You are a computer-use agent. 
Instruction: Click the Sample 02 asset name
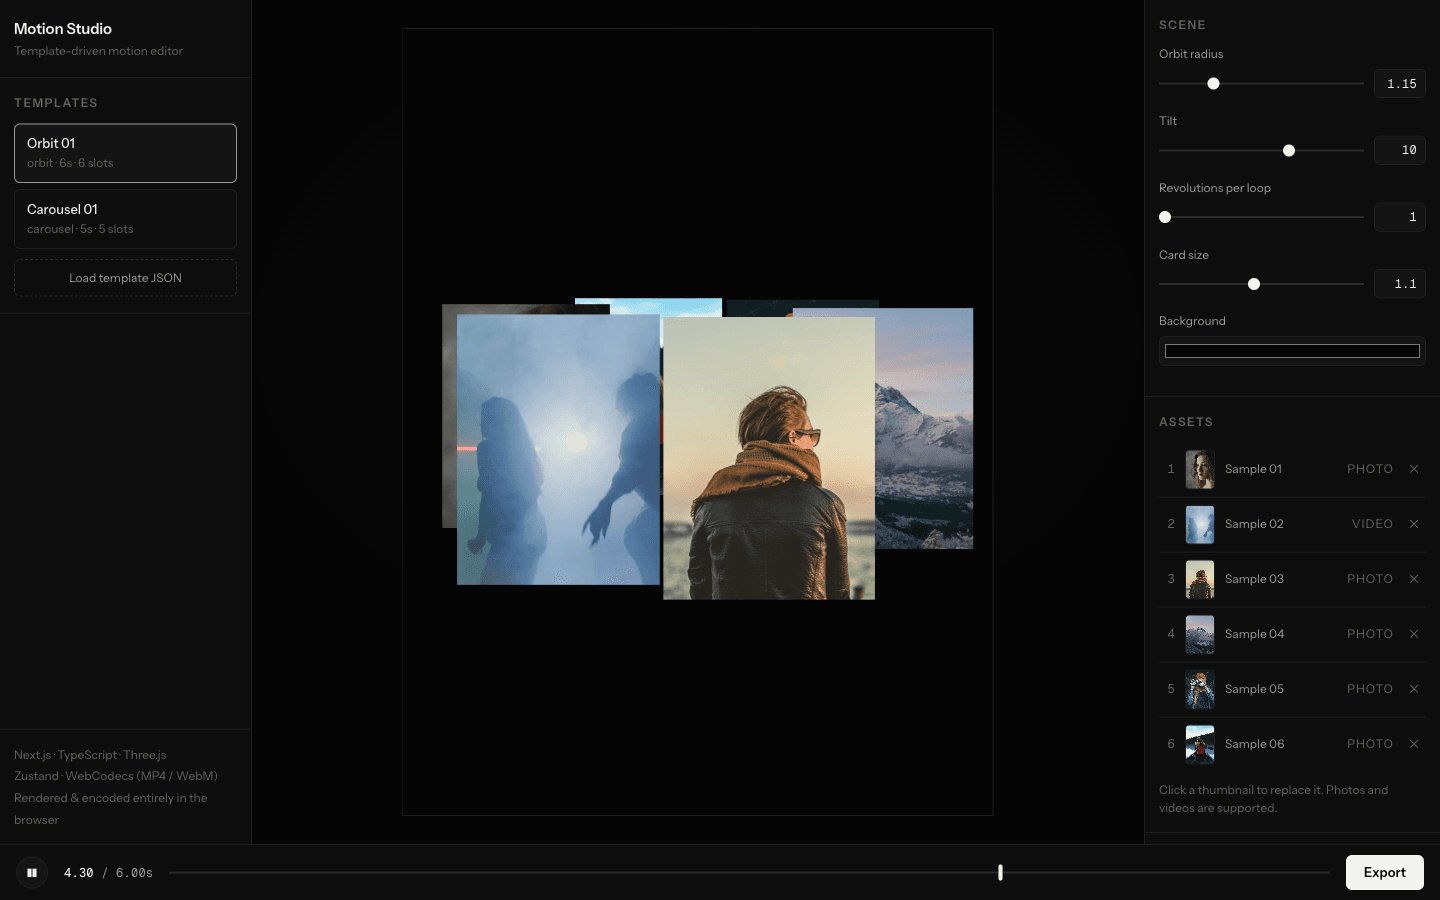(1254, 524)
